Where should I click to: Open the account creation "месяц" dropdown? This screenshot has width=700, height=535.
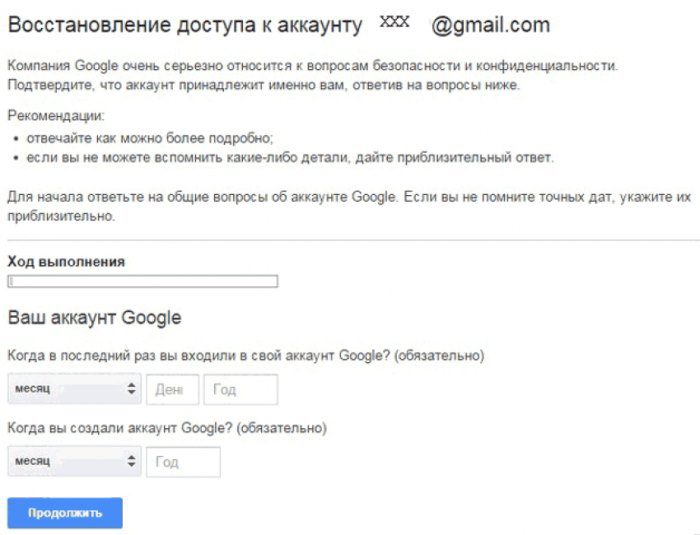pos(74,461)
